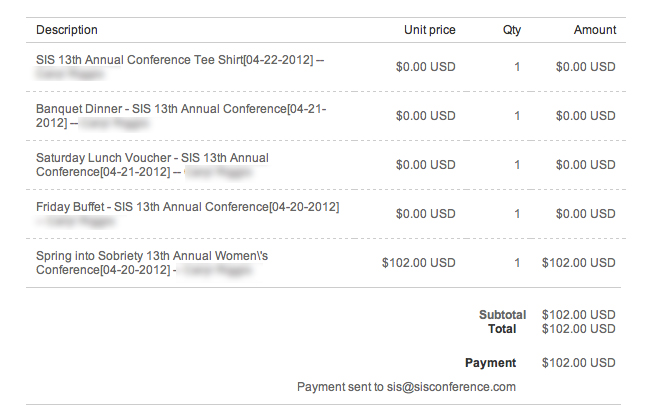Viewport: 669px width, 405px height.
Task: Click the Subtotal amount $102.00 USD
Action: (x=579, y=315)
